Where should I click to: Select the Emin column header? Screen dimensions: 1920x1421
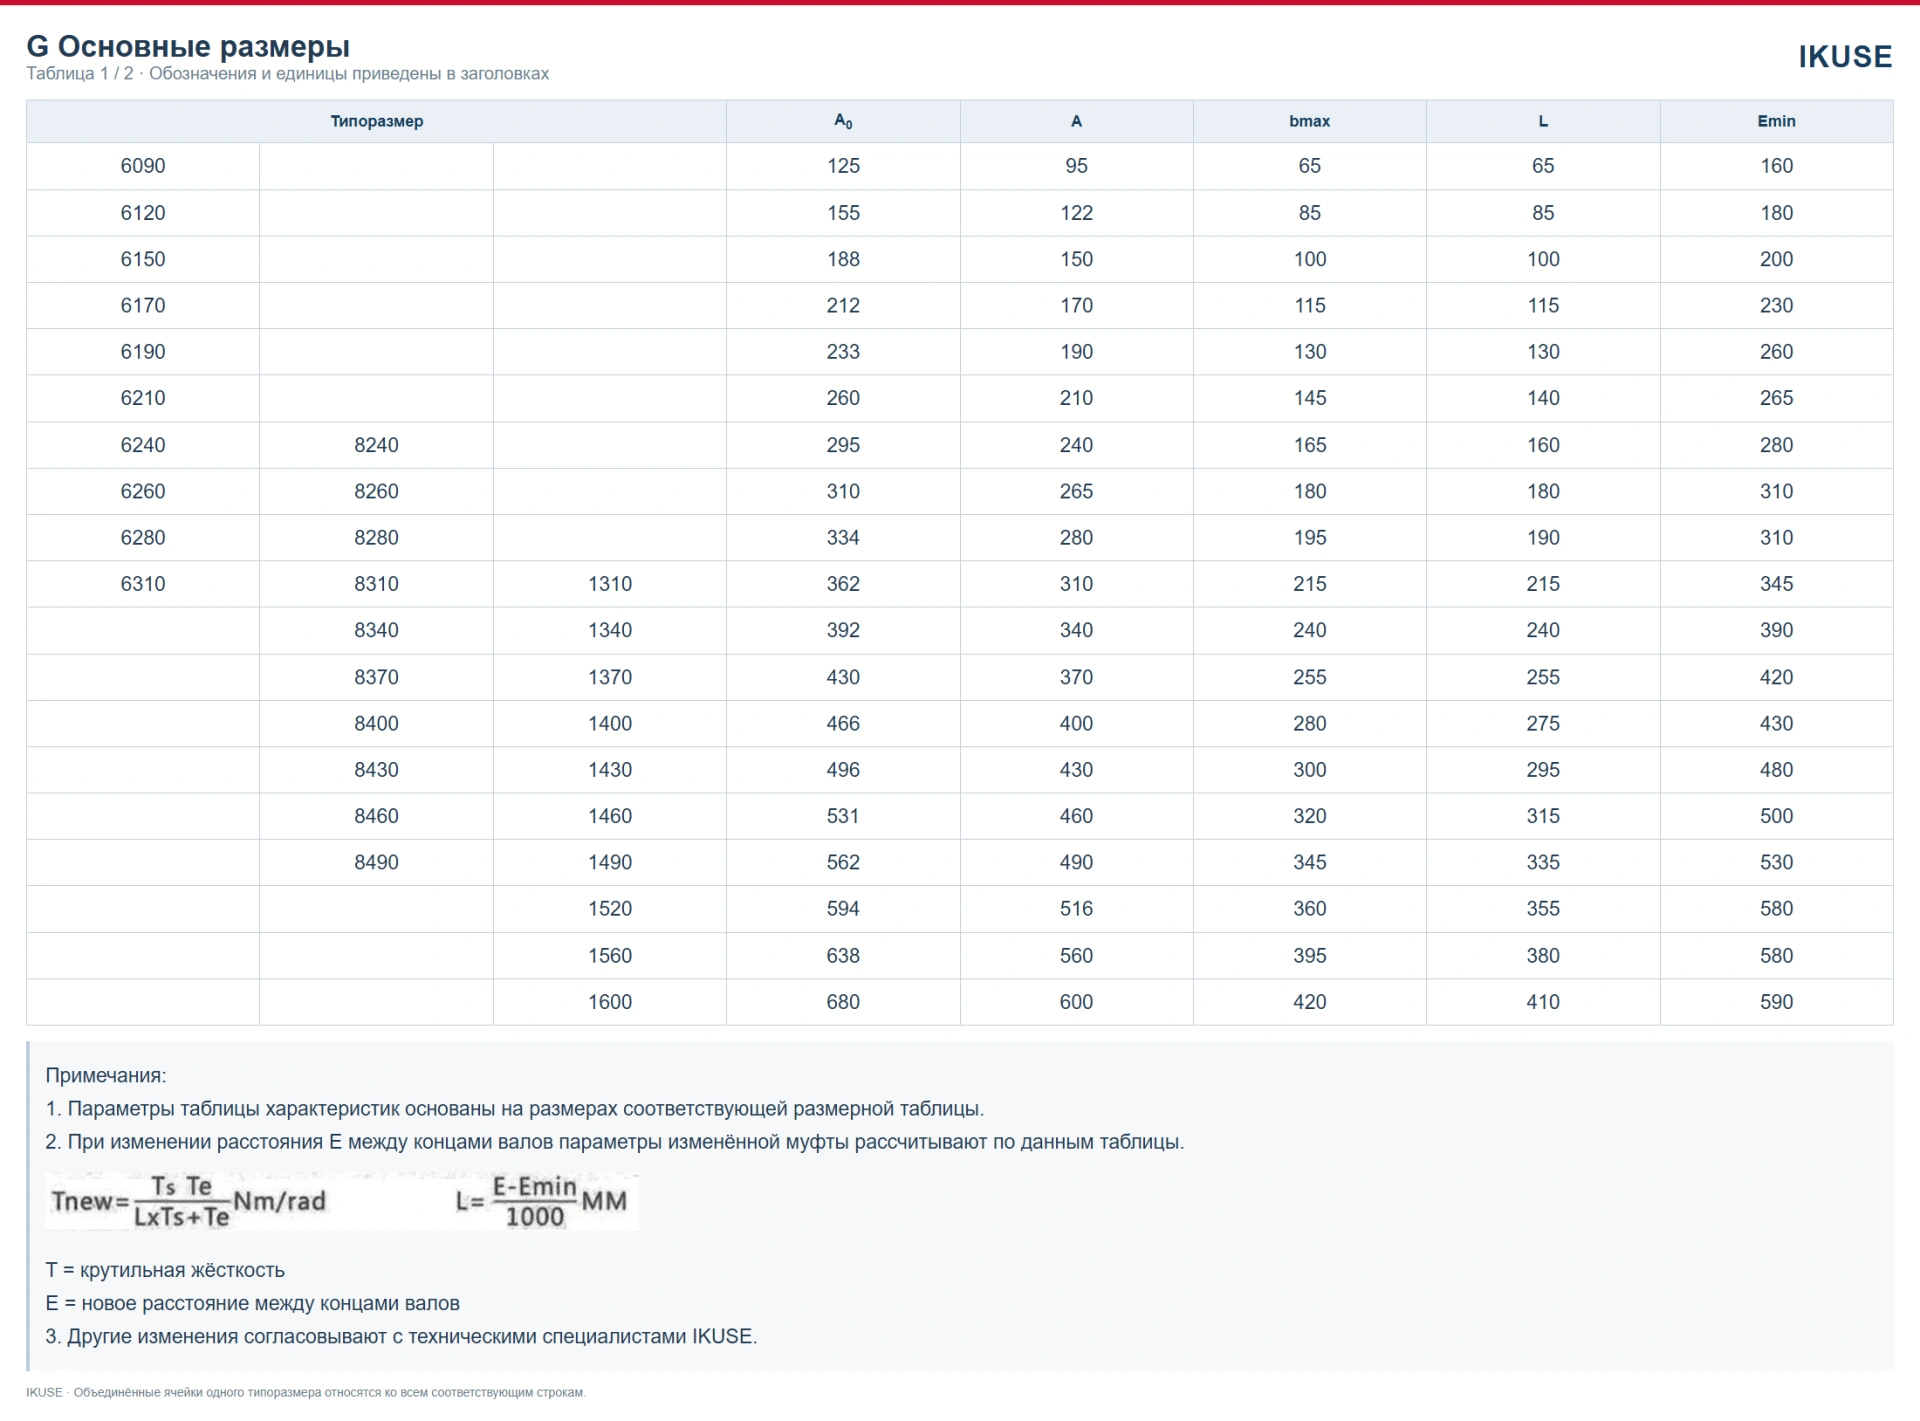click(1776, 121)
